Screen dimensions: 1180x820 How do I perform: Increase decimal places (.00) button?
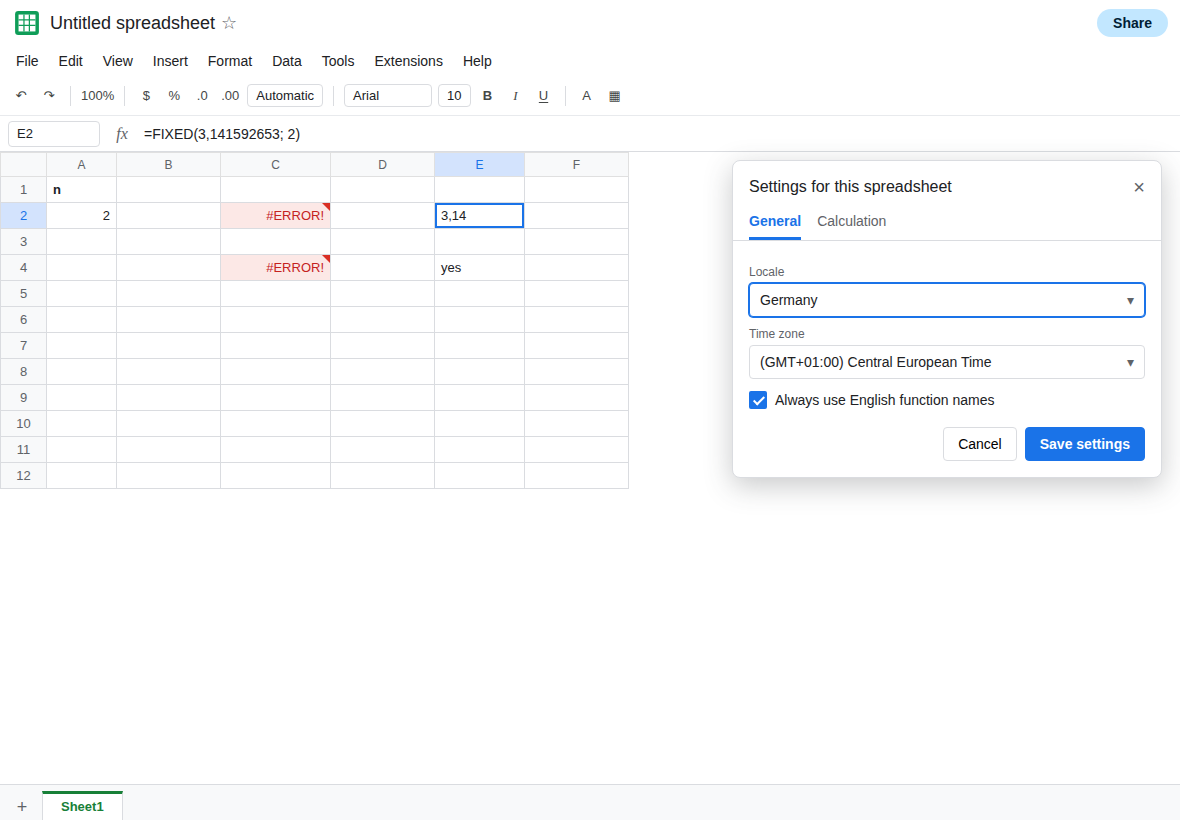tap(230, 96)
